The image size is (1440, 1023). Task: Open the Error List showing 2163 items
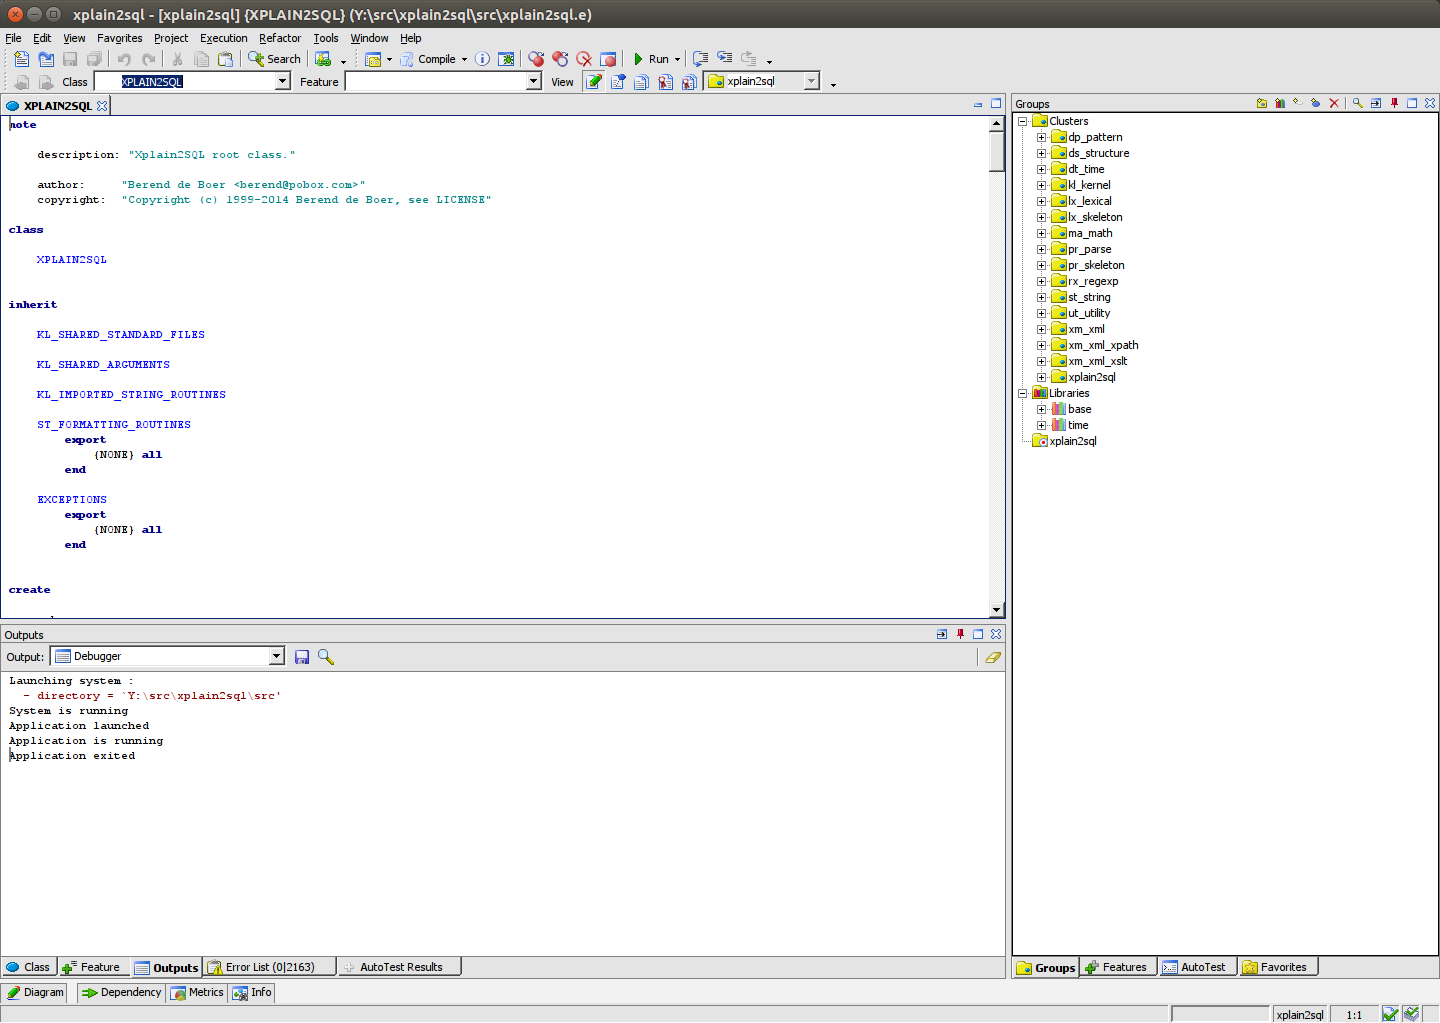(x=268, y=966)
